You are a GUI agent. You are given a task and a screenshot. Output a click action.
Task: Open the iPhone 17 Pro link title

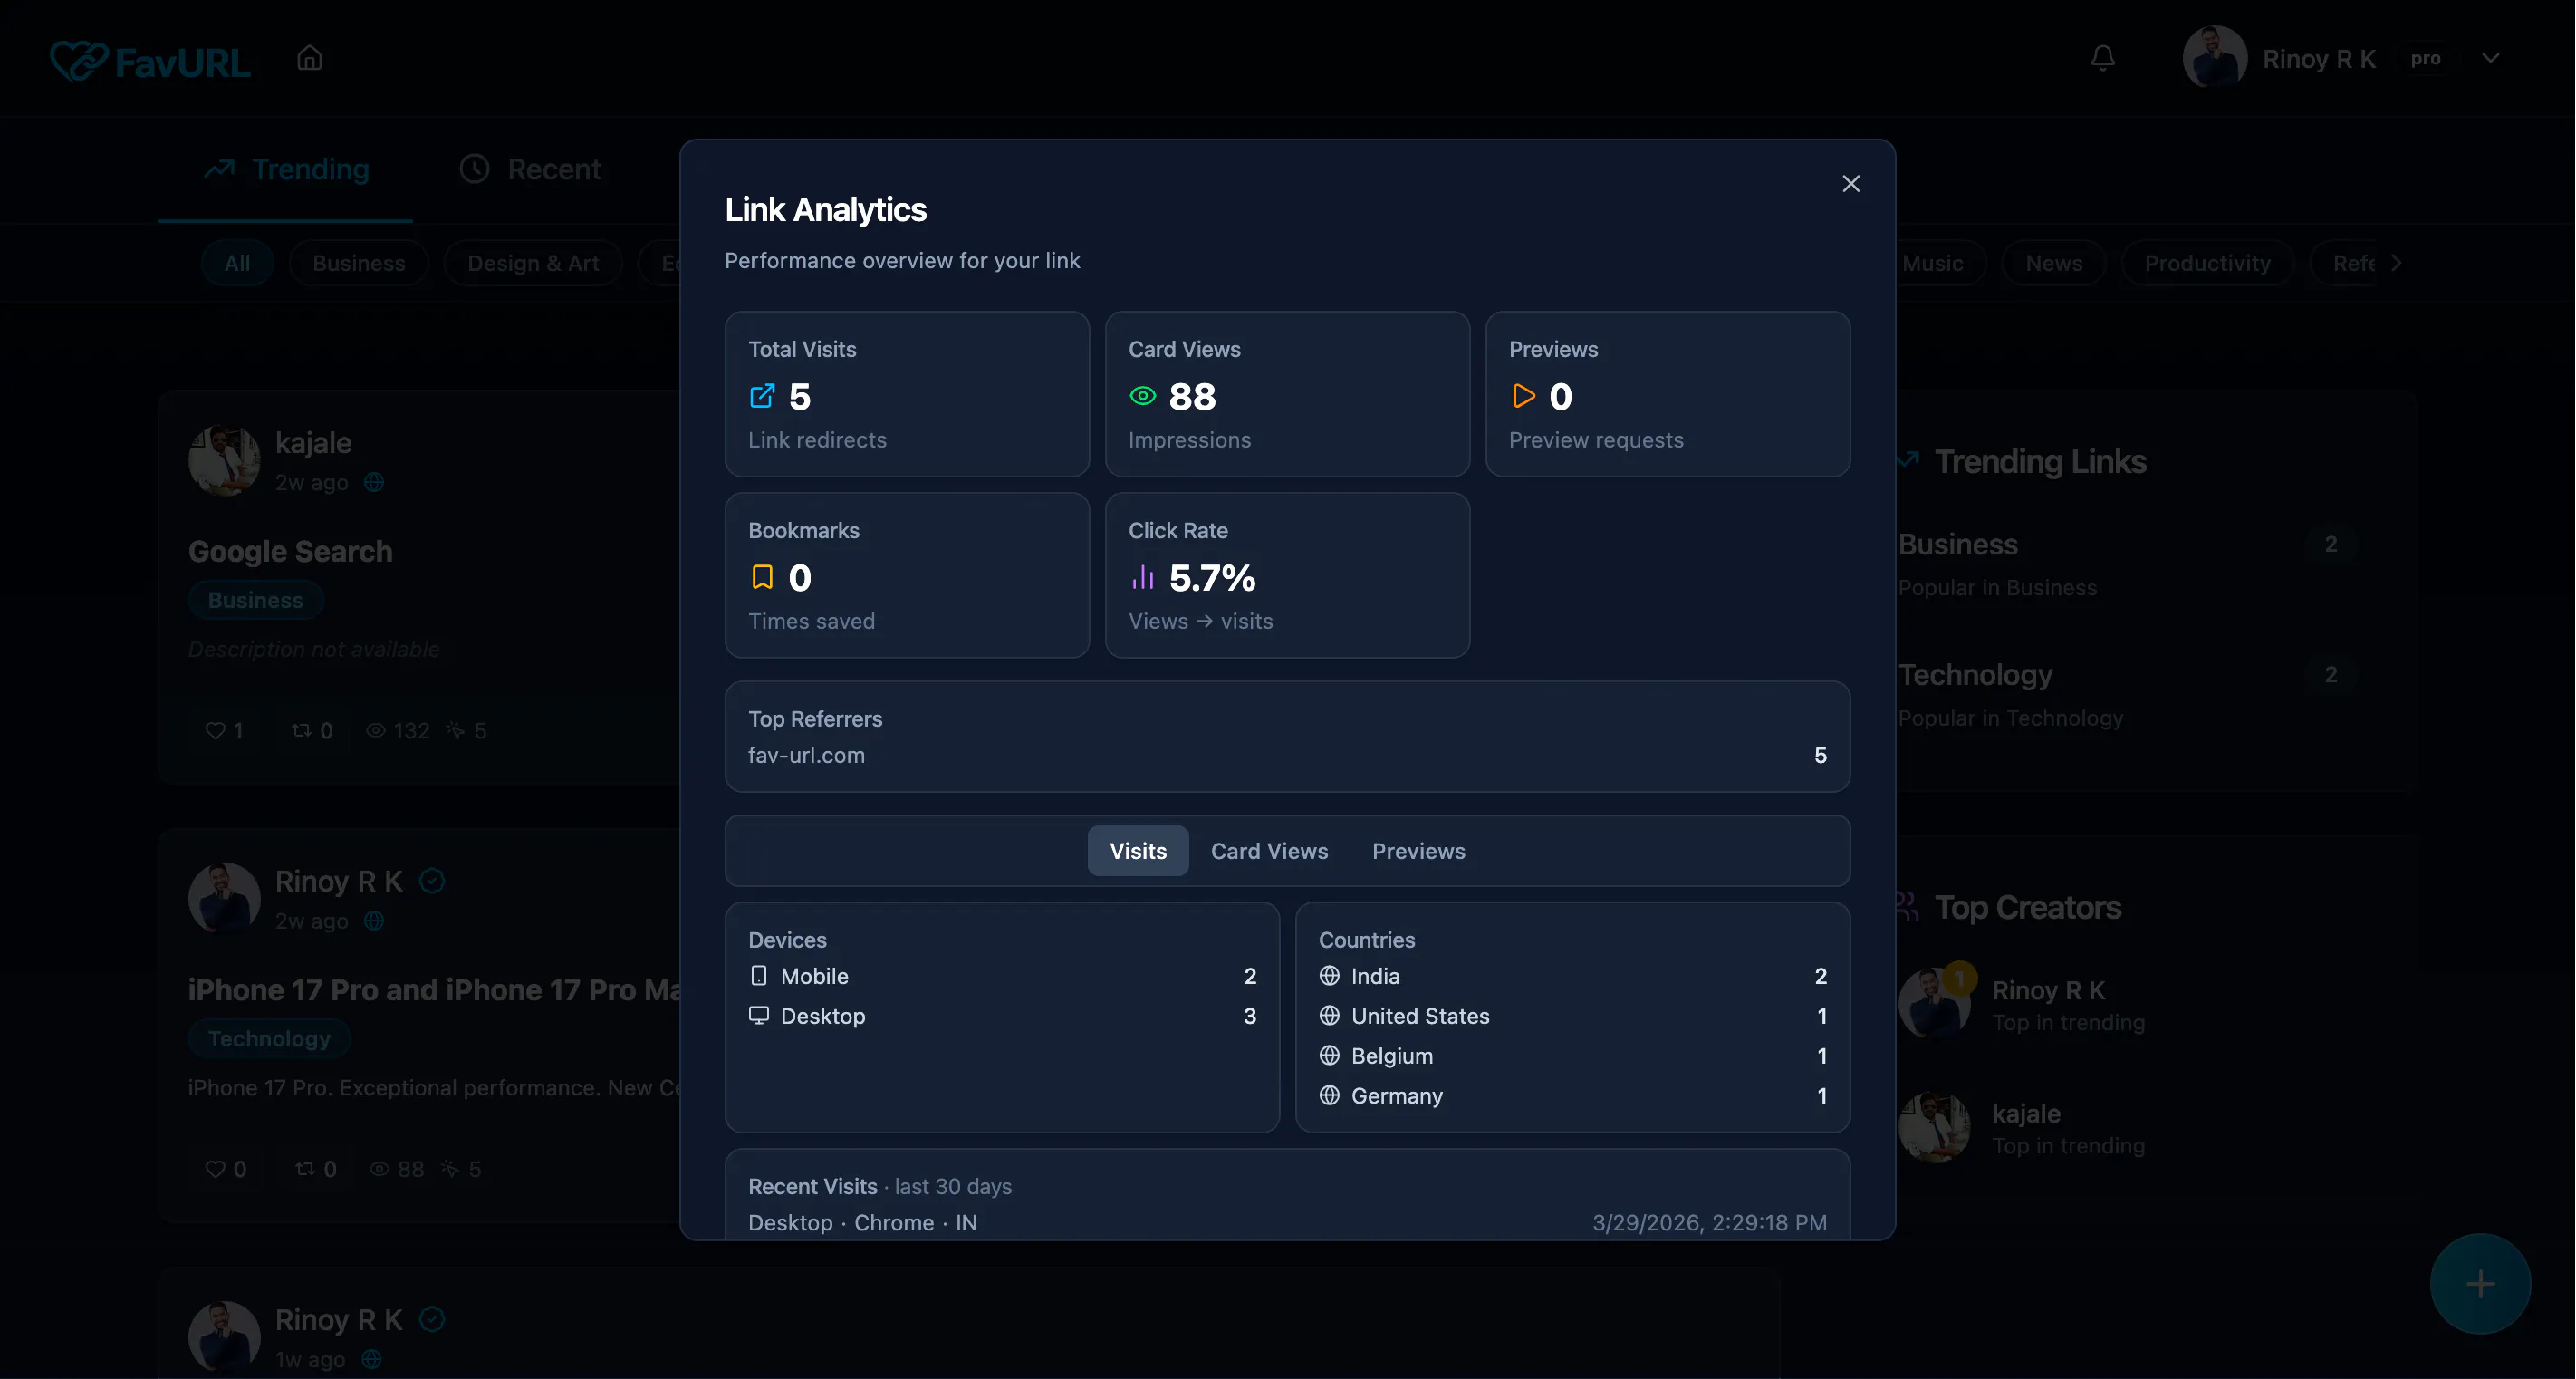pyautogui.click(x=434, y=990)
